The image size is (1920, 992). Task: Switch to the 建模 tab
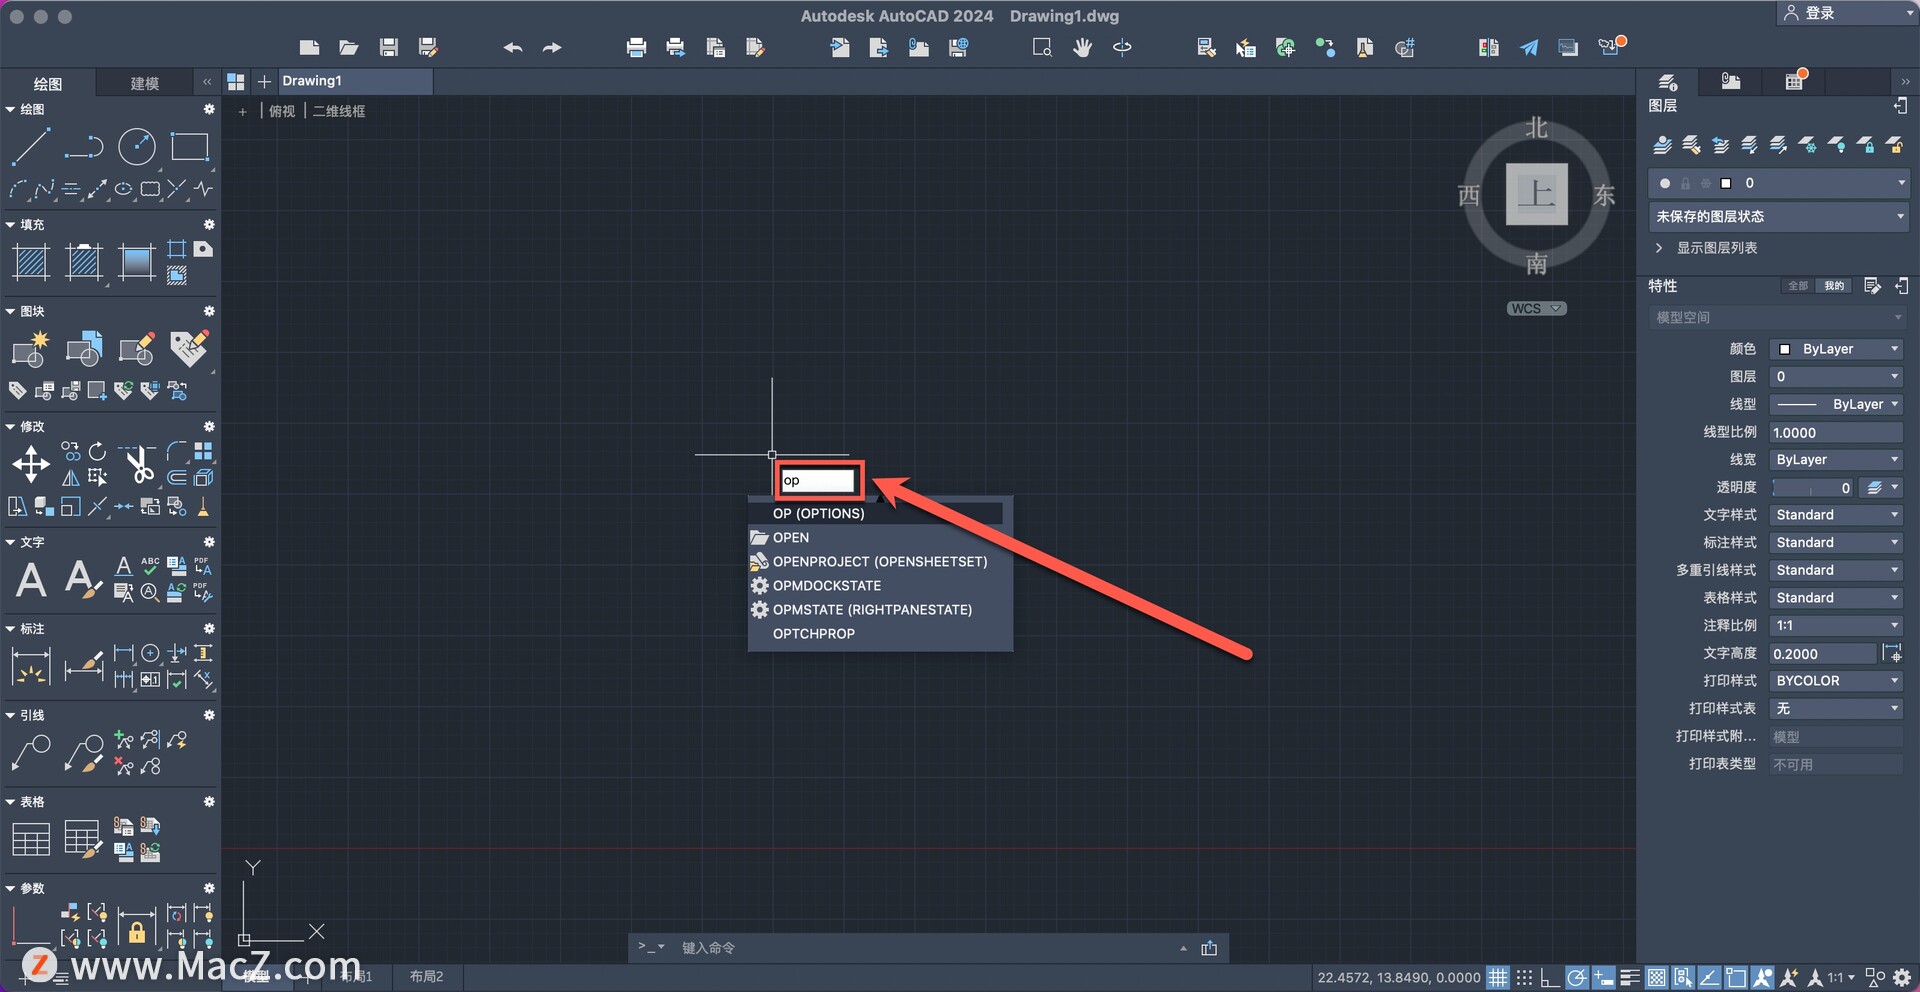click(145, 83)
